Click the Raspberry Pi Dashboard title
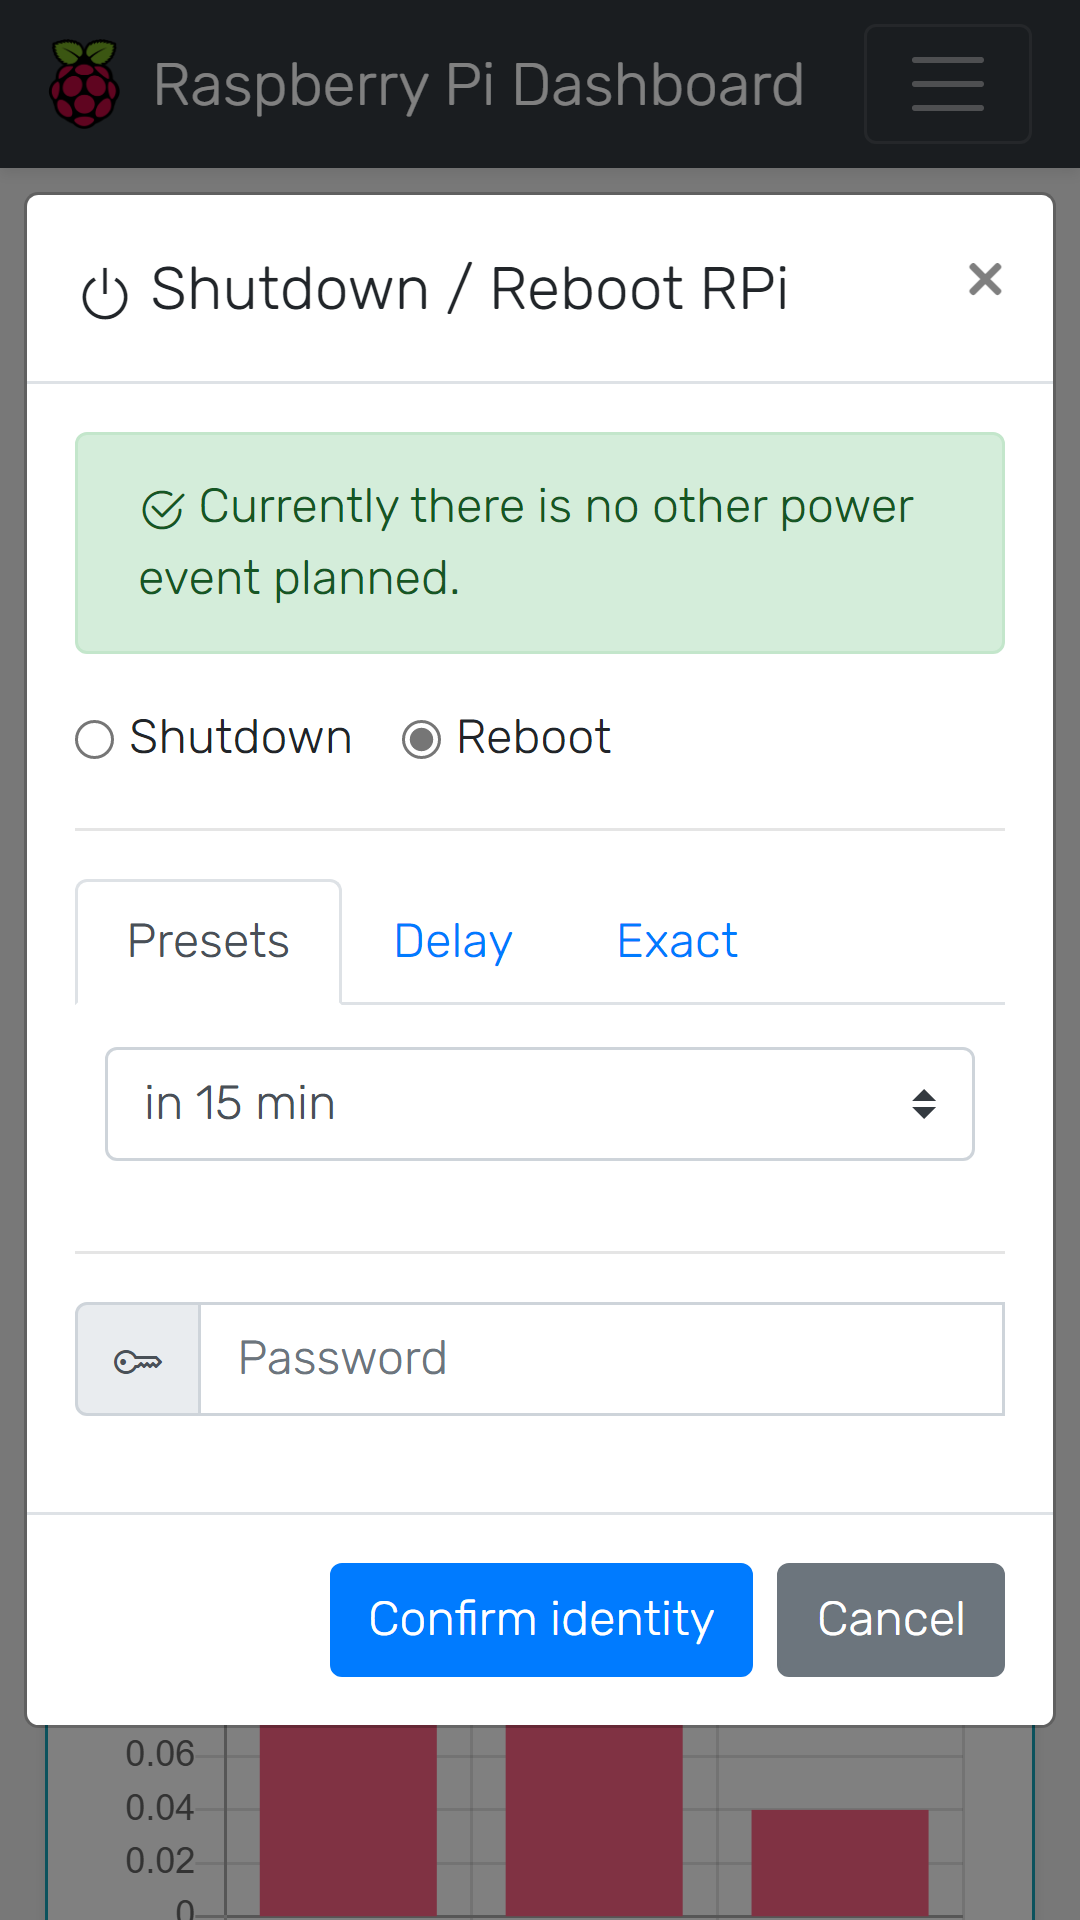 [x=479, y=85]
